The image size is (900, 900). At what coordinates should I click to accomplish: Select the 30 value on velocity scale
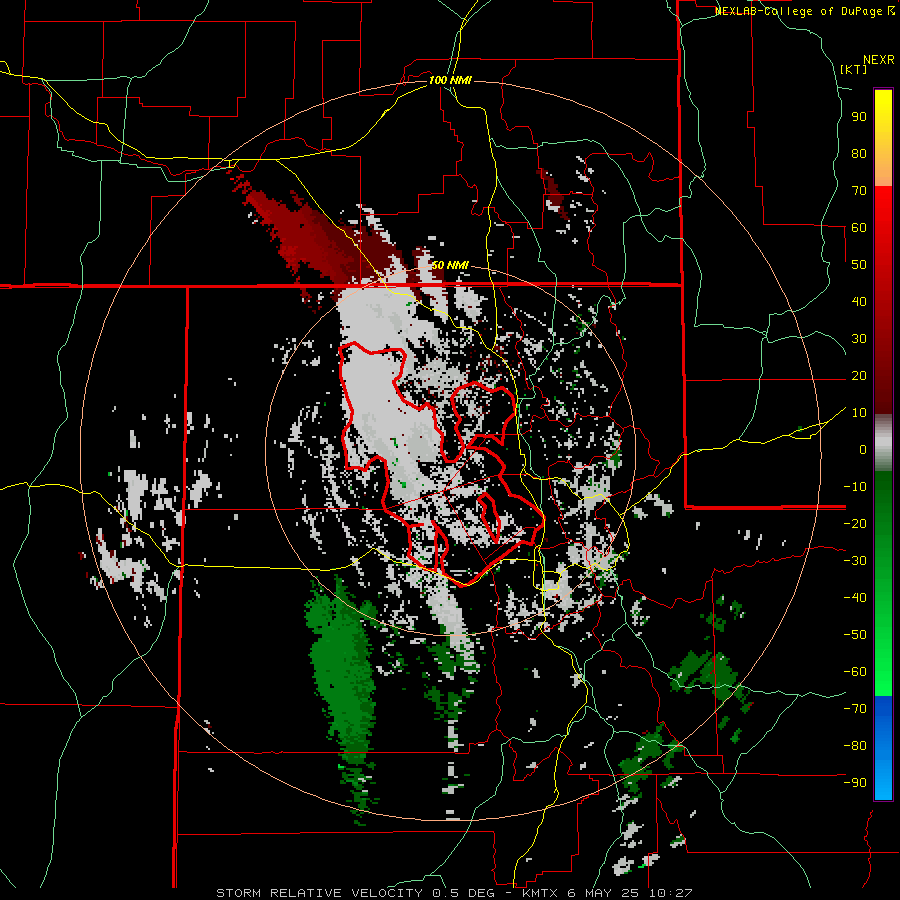(859, 339)
